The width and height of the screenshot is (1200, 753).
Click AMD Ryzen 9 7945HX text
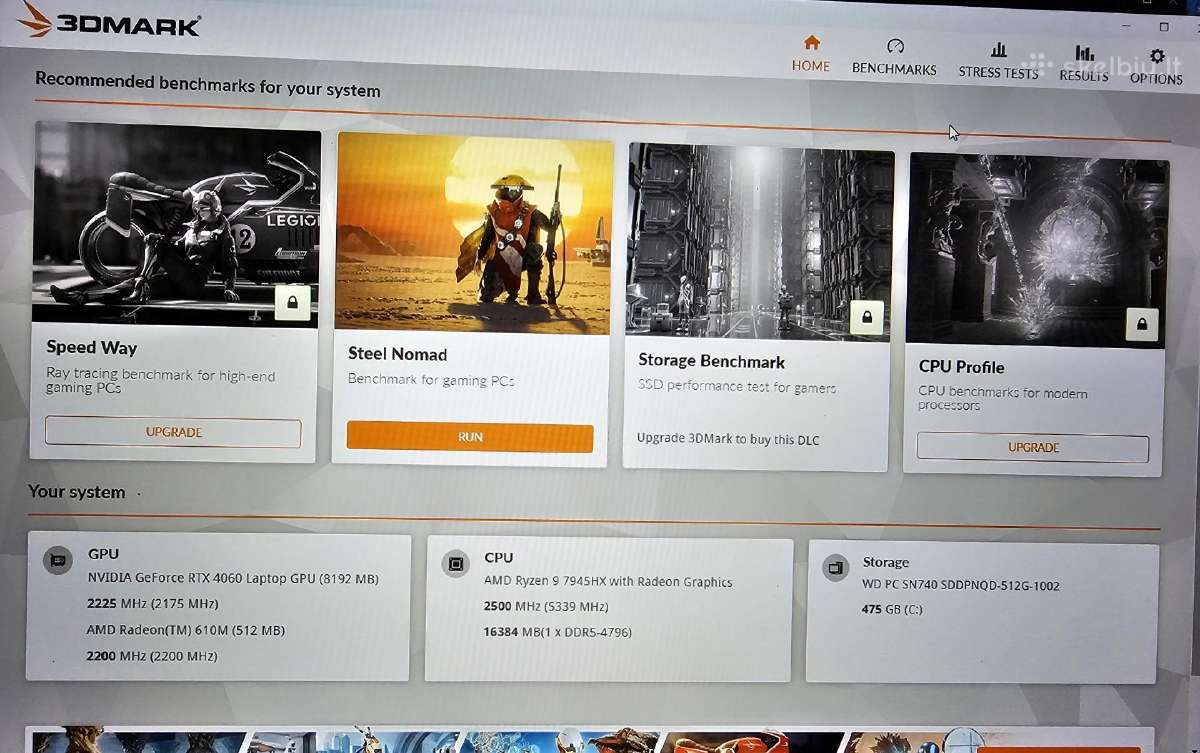[608, 582]
